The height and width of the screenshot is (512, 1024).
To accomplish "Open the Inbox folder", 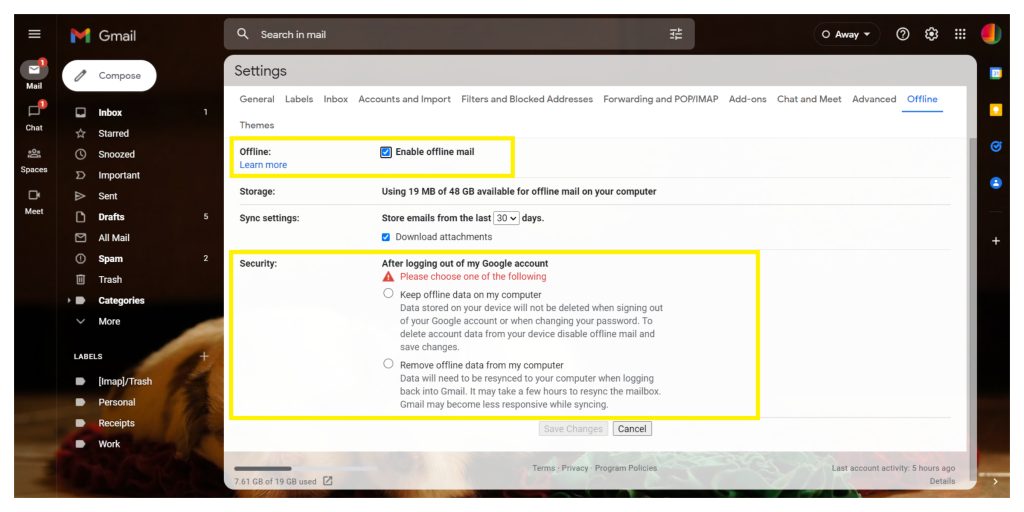I will (110, 112).
